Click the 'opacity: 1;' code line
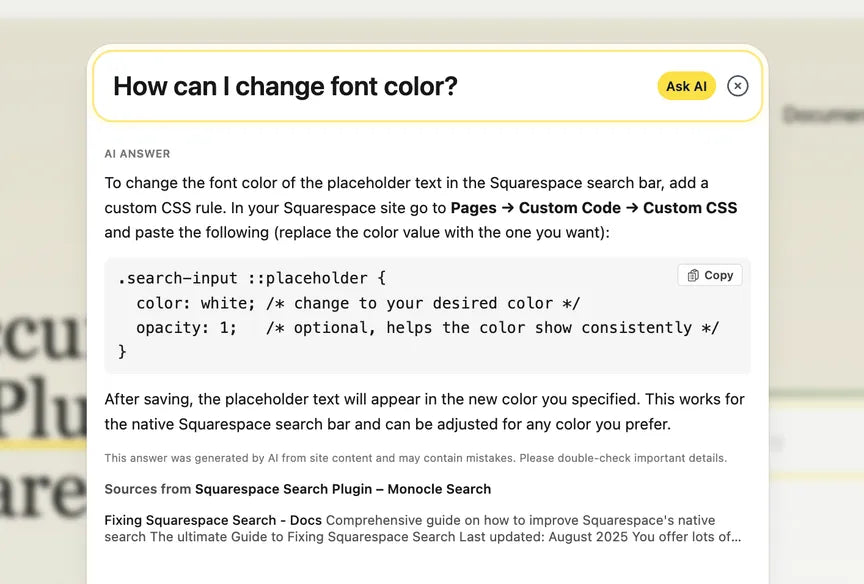Screen dimensions: 864x584 [x=428, y=328]
